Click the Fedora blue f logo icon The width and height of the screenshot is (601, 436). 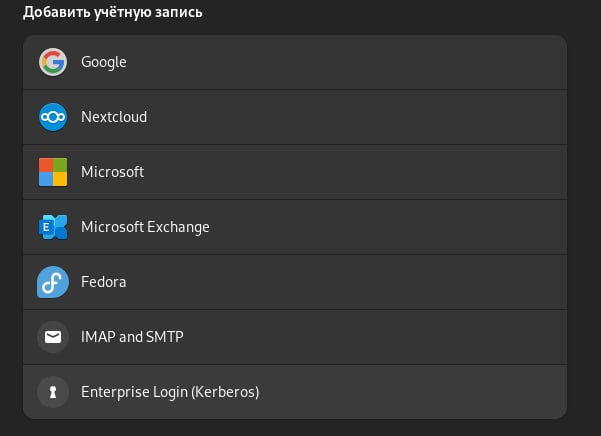click(x=52, y=282)
